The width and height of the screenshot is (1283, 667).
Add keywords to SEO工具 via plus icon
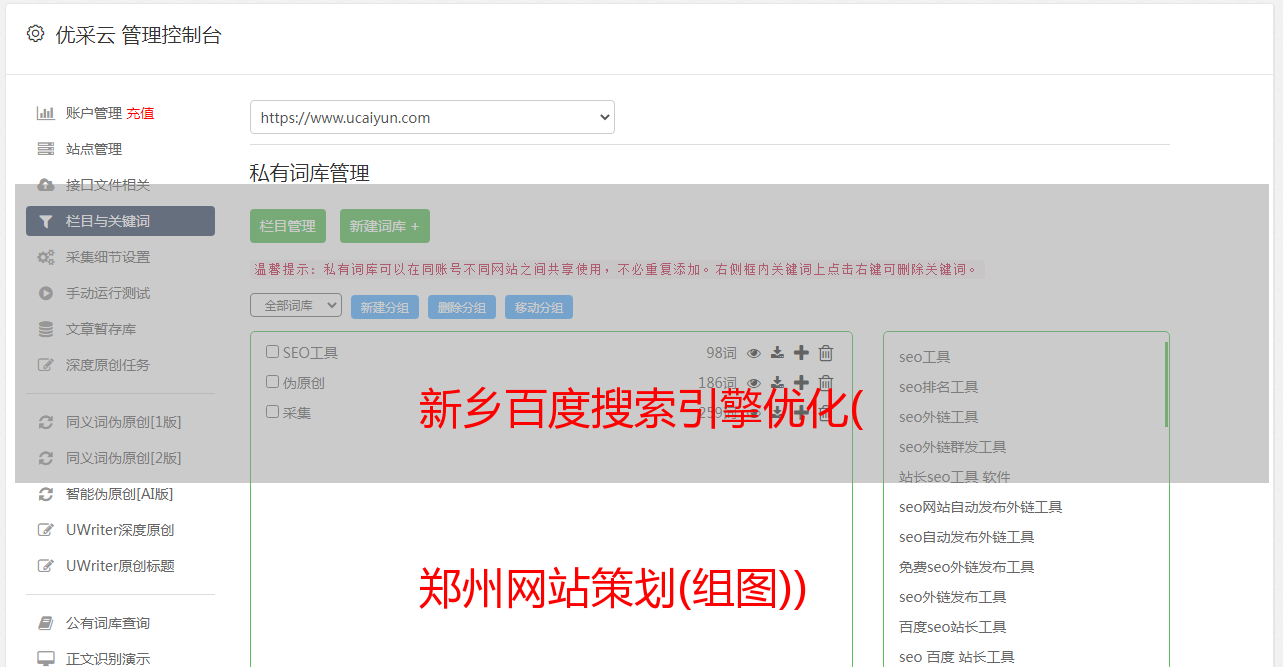pos(801,353)
